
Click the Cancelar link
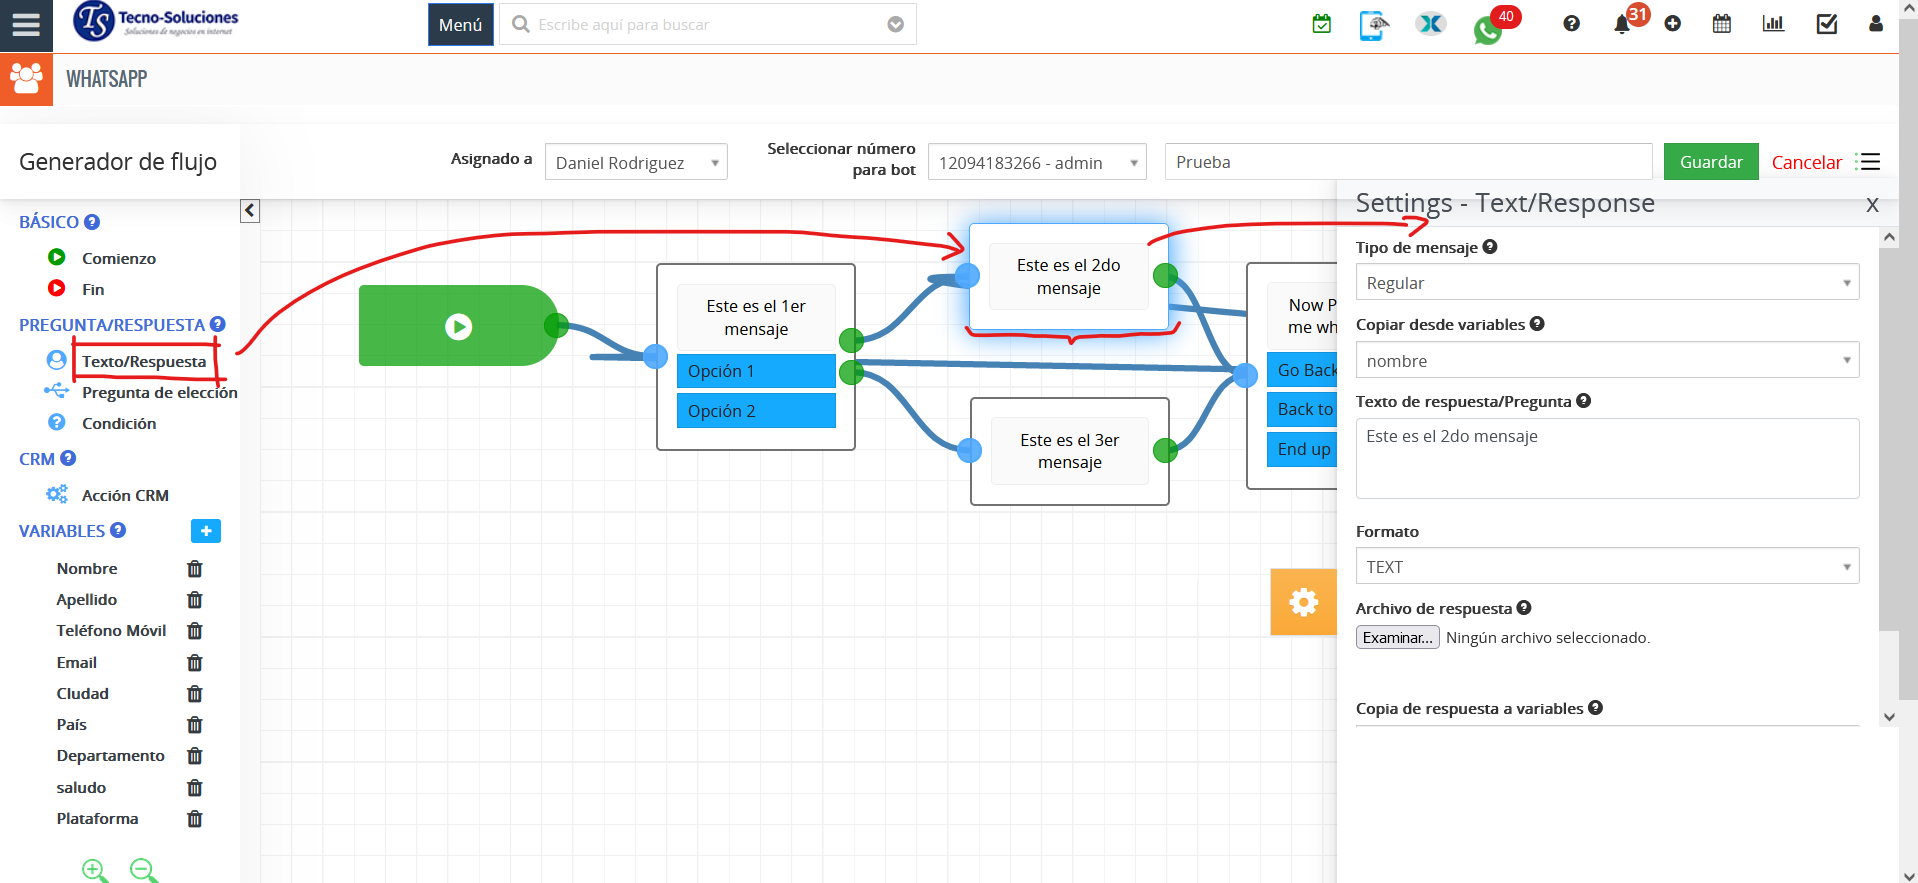pyautogui.click(x=1806, y=163)
